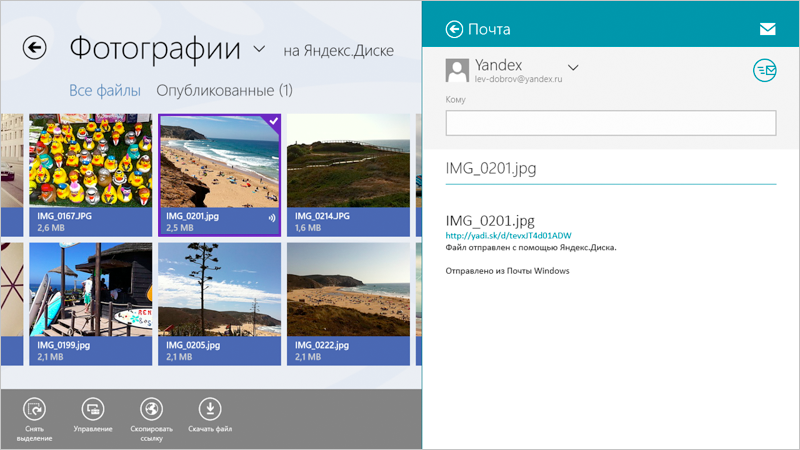The height and width of the screenshot is (450, 800).
Task: Click the IMG_0201.jpg heading in message body
Action: (490, 221)
